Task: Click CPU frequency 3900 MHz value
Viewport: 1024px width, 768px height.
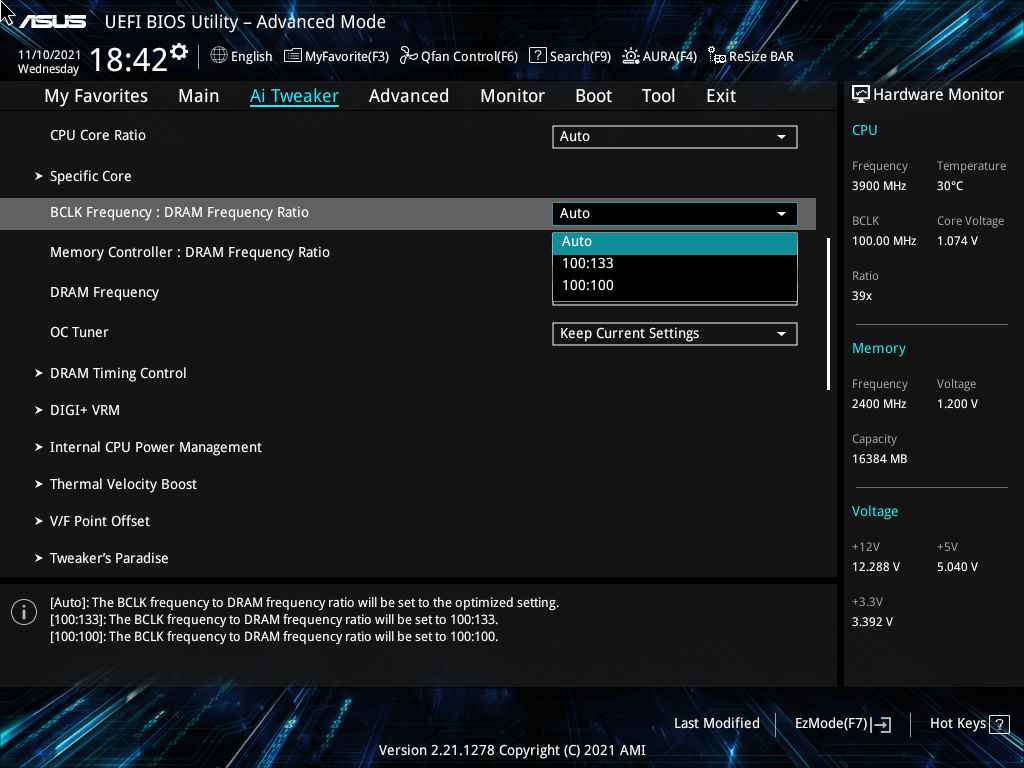Action: click(879, 186)
